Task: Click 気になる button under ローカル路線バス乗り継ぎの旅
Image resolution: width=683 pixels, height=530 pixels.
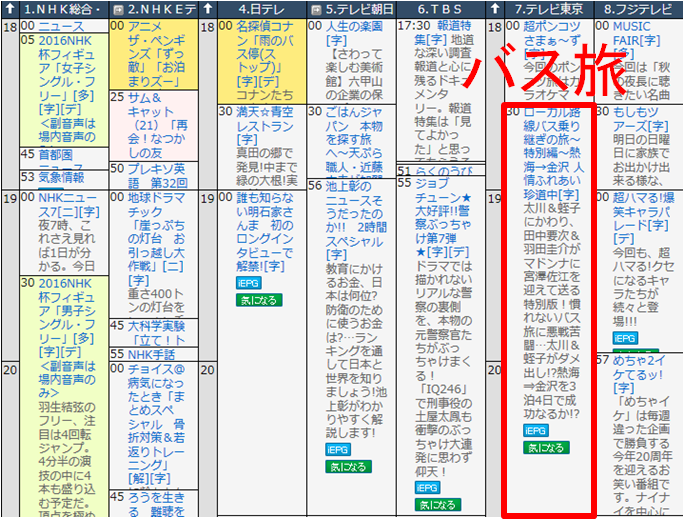Action: (546, 448)
